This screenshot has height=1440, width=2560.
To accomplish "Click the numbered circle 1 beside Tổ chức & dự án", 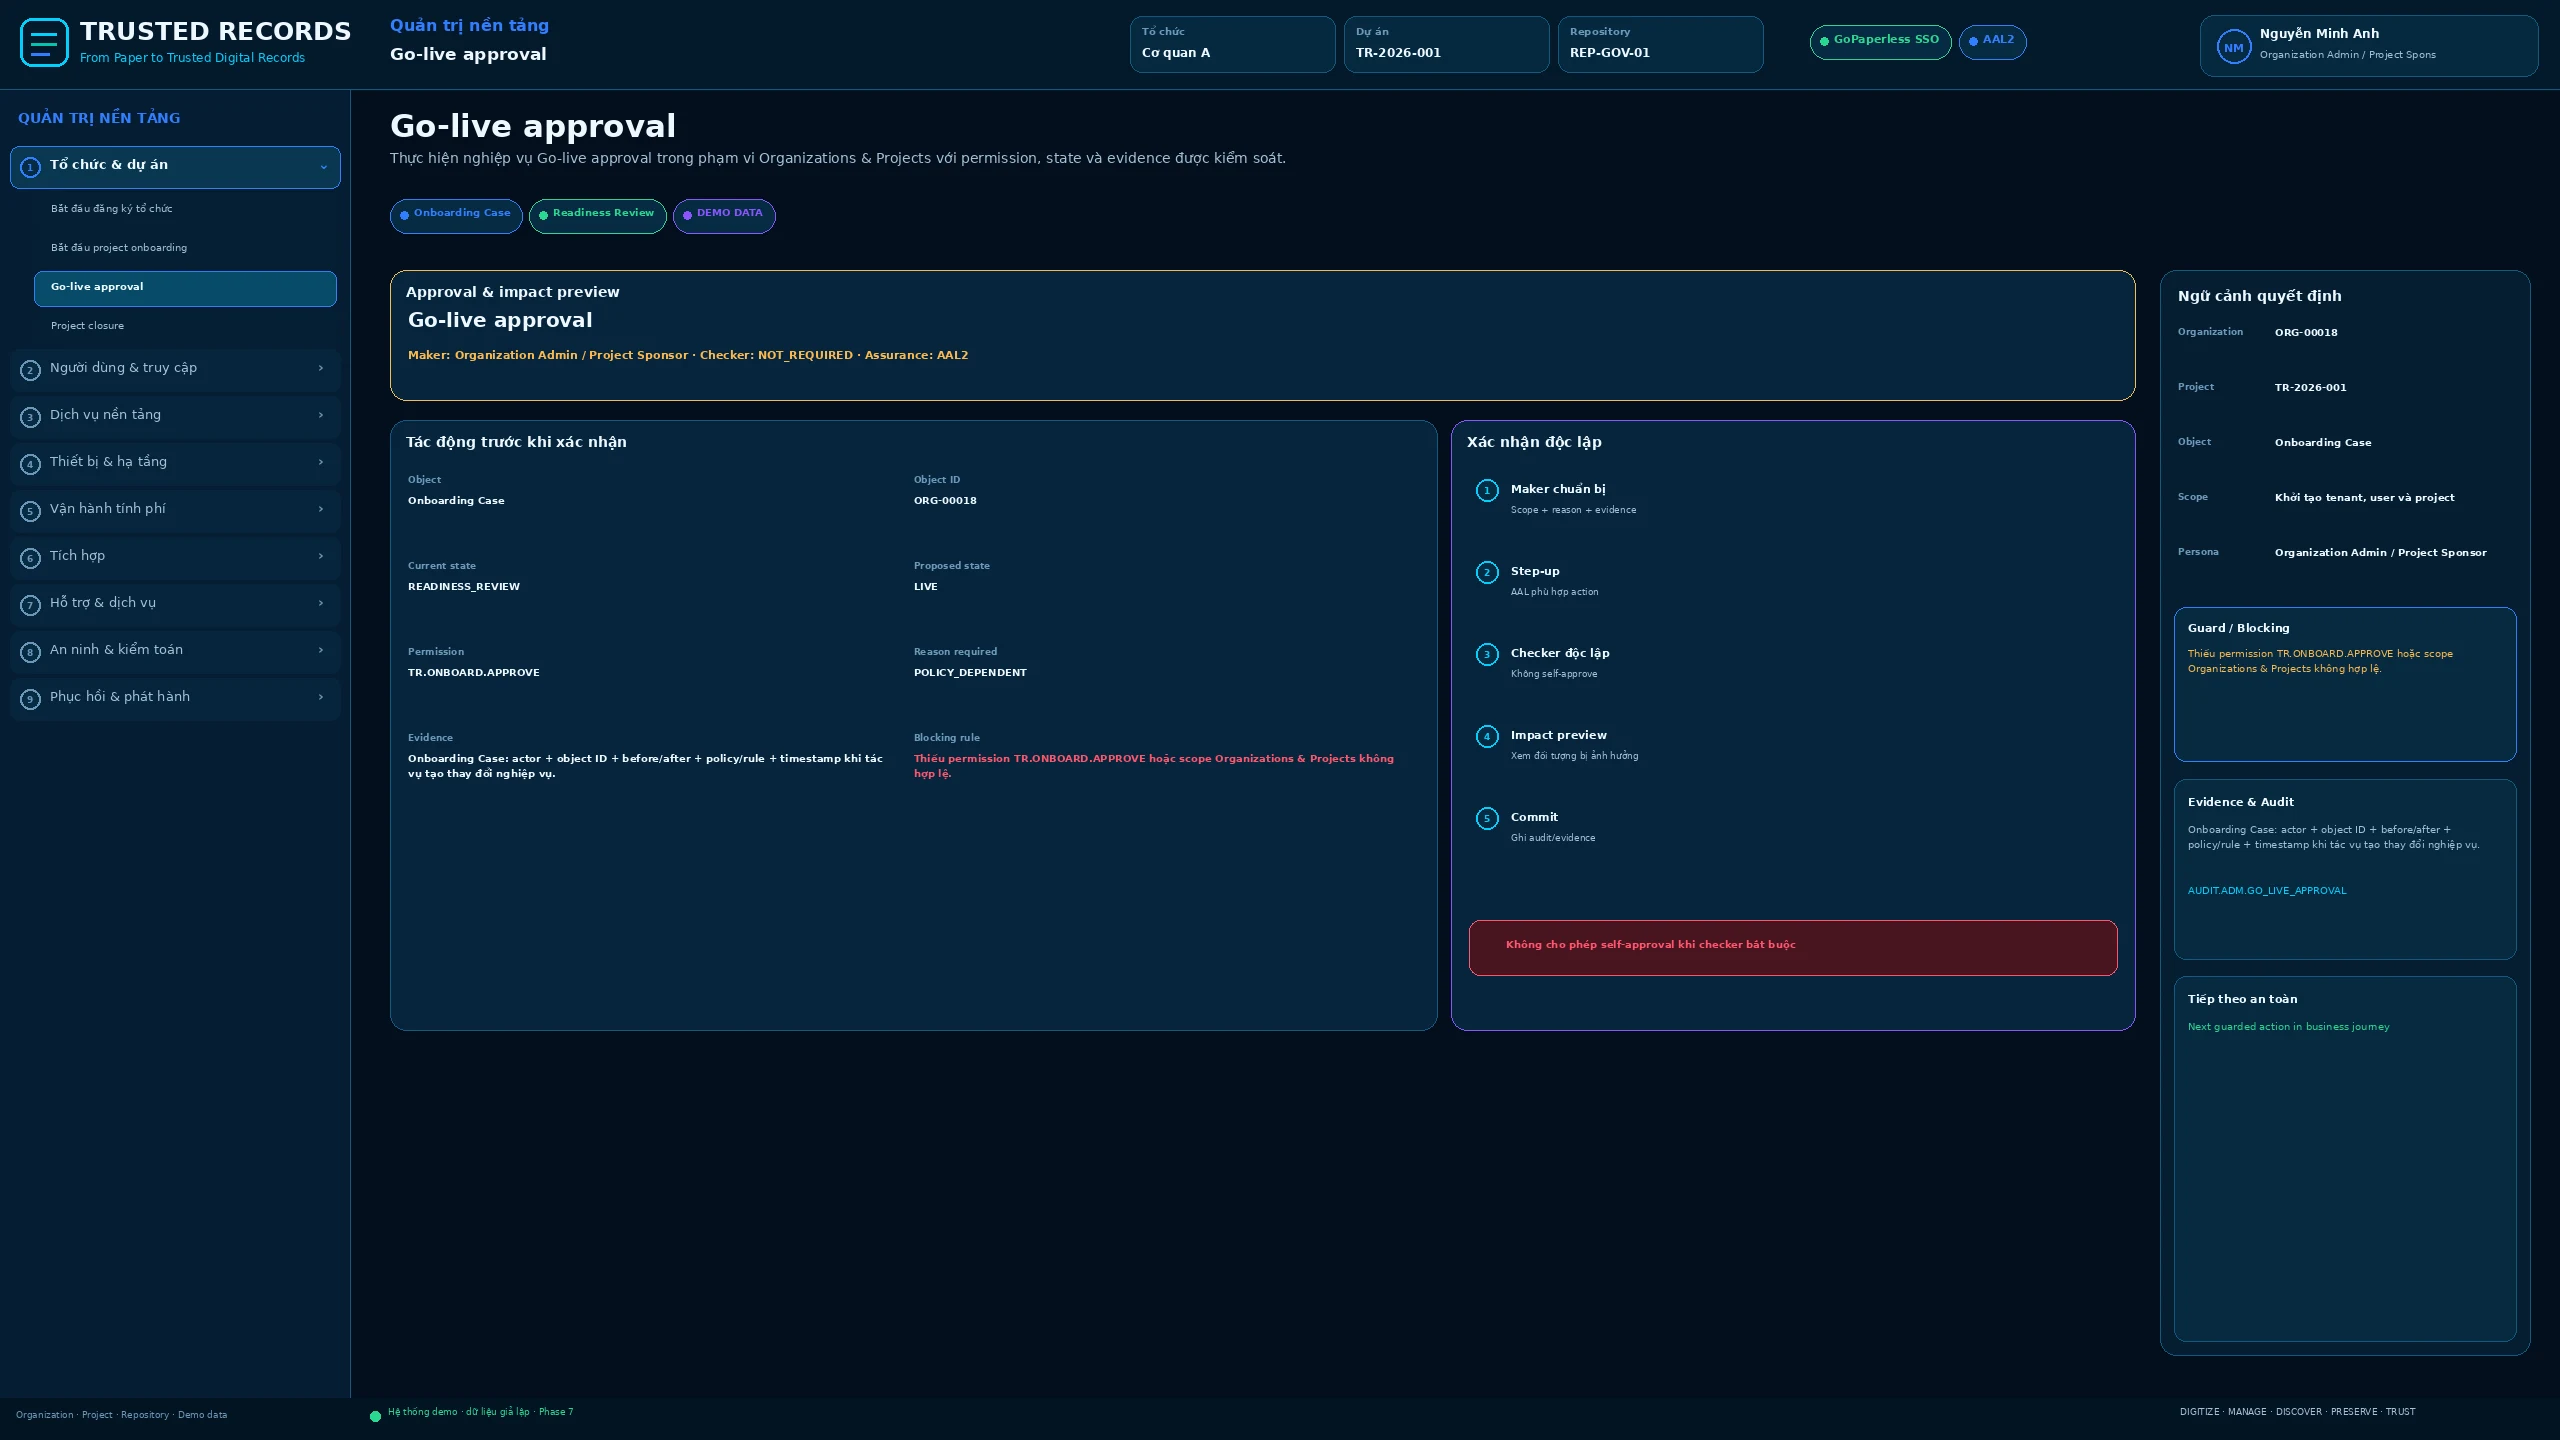I will pyautogui.click(x=30, y=167).
